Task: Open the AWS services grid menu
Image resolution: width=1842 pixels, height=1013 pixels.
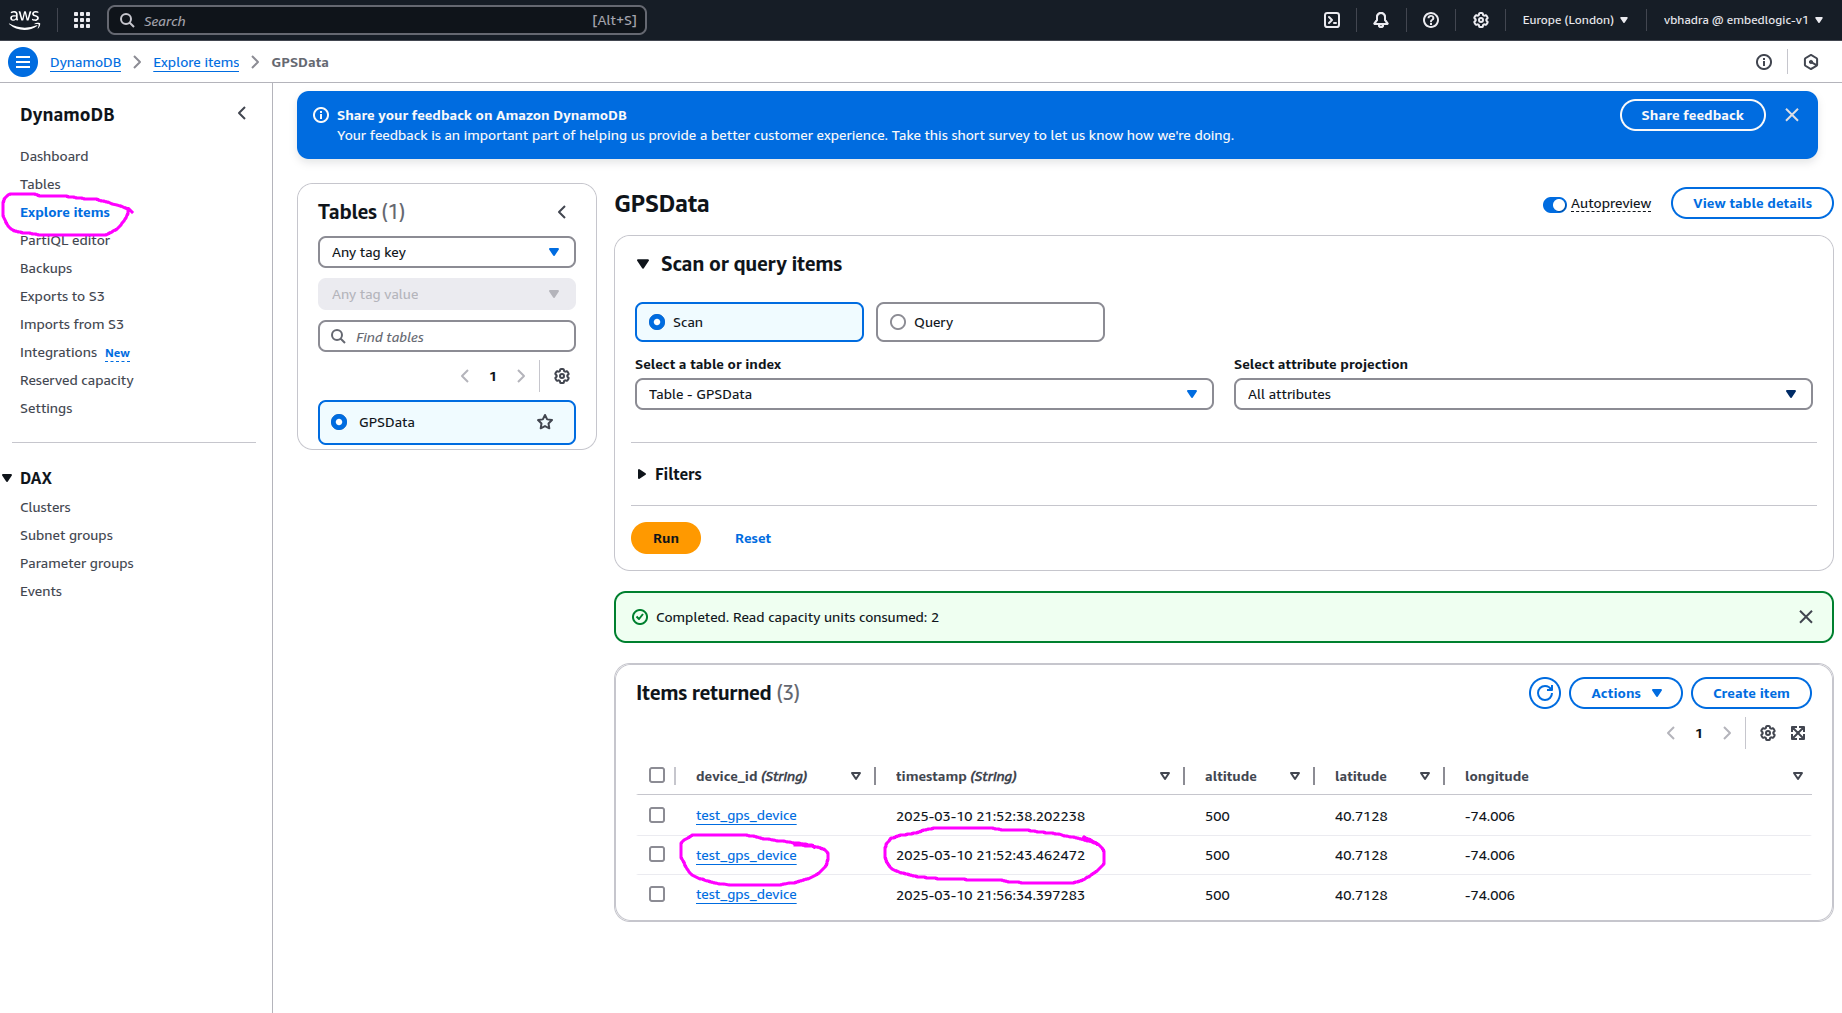Action: pyautogui.click(x=82, y=20)
